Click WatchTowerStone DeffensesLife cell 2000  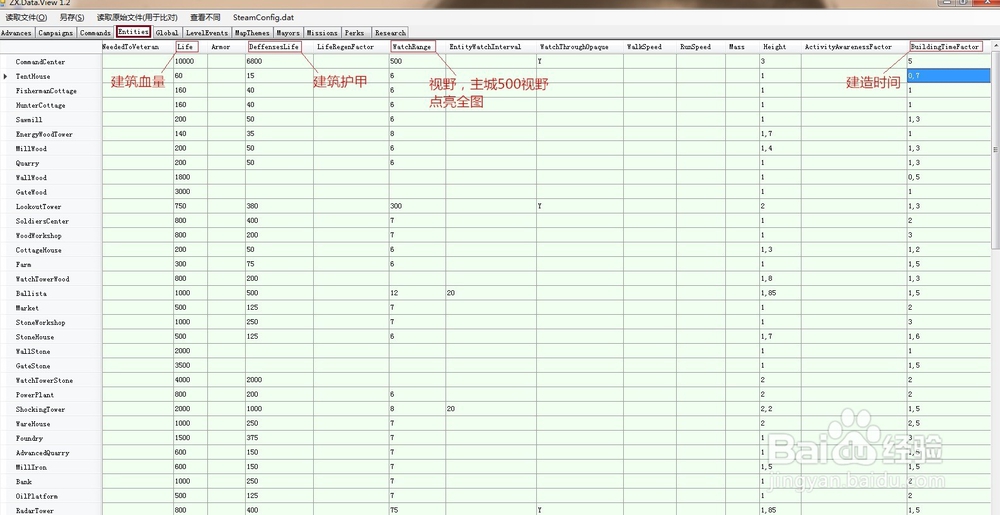[279, 381]
